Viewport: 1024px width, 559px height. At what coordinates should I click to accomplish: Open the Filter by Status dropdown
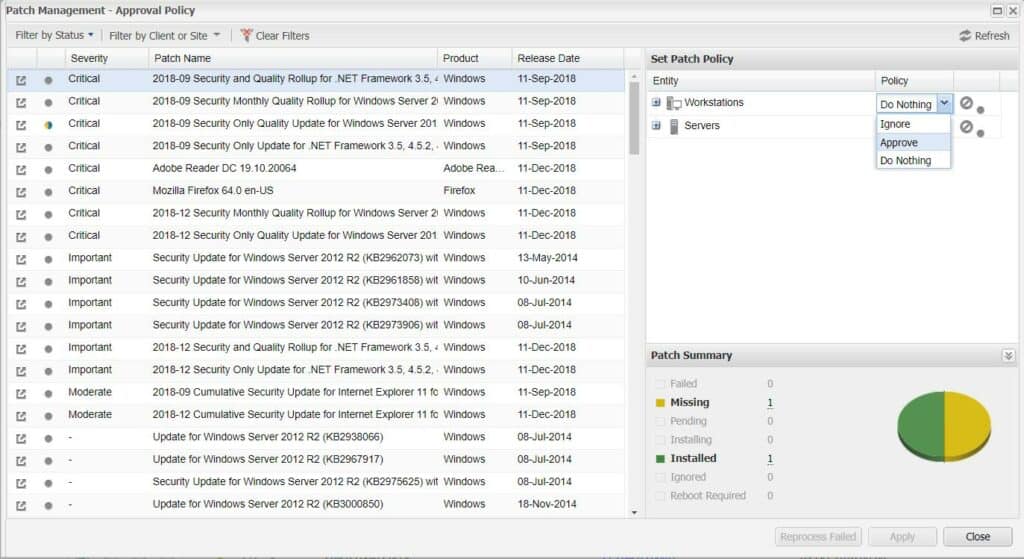tap(54, 35)
